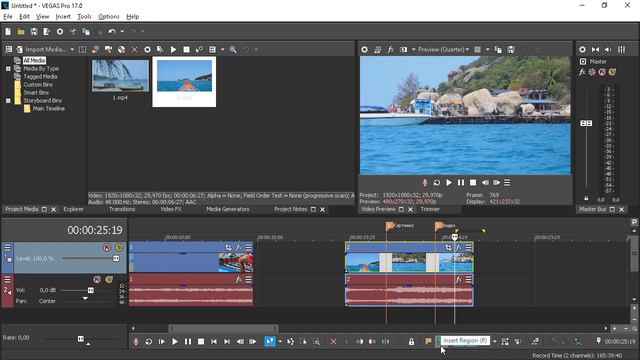
Task: Select the highlighted 2.mp4 media thumbnail
Action: point(184,82)
